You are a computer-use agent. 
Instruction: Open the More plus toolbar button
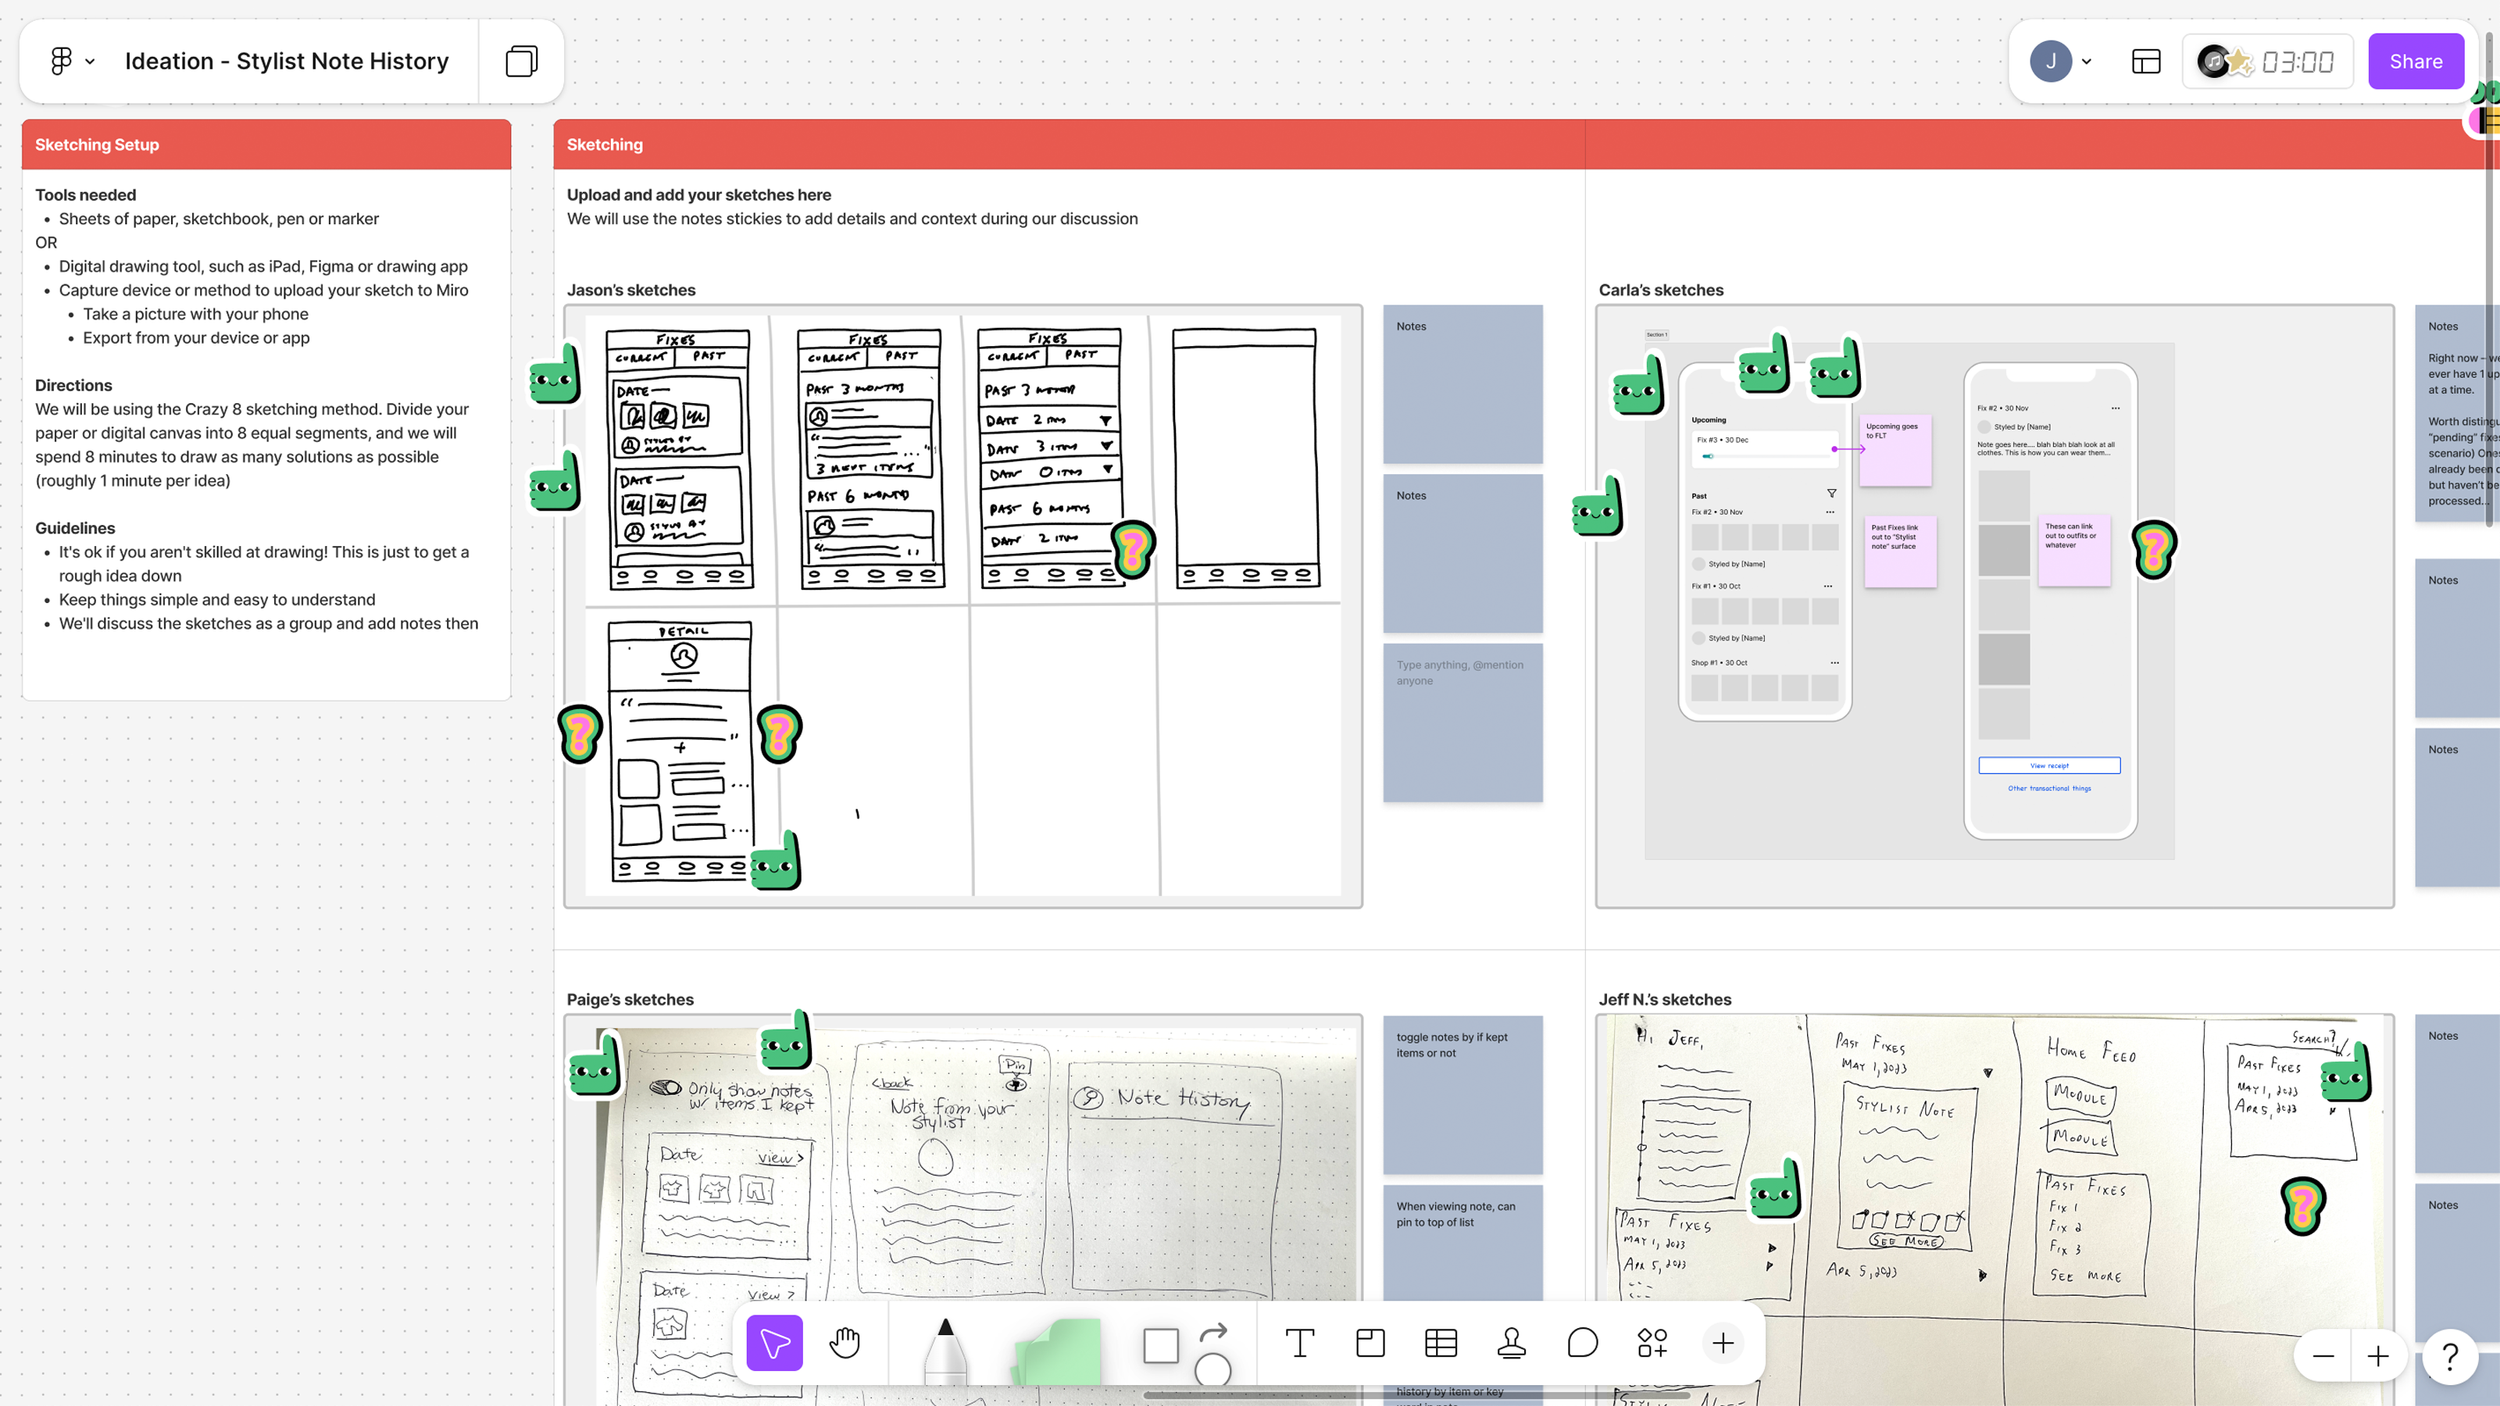(x=1722, y=1343)
